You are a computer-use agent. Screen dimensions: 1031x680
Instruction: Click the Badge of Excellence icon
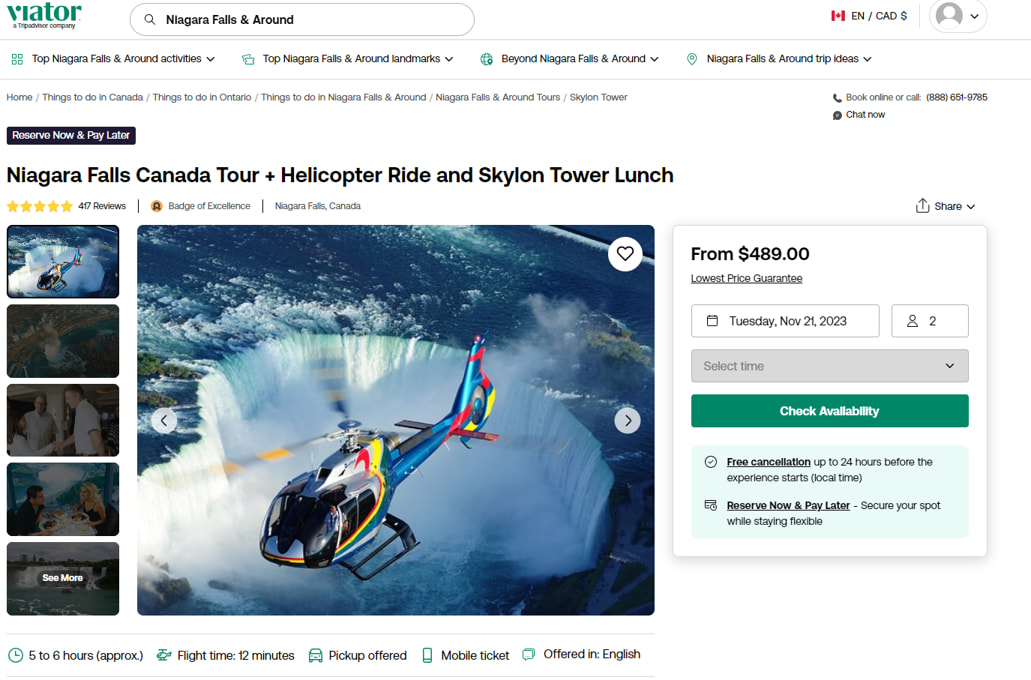(155, 205)
